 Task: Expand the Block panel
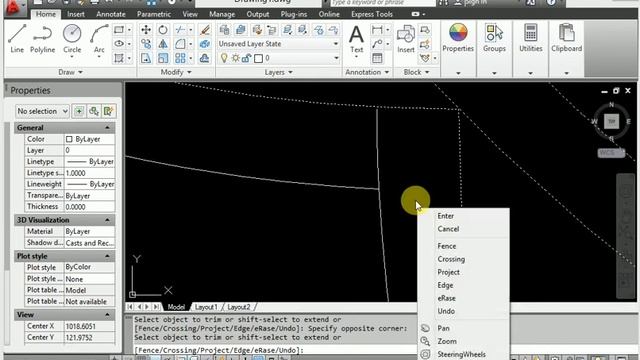point(416,72)
